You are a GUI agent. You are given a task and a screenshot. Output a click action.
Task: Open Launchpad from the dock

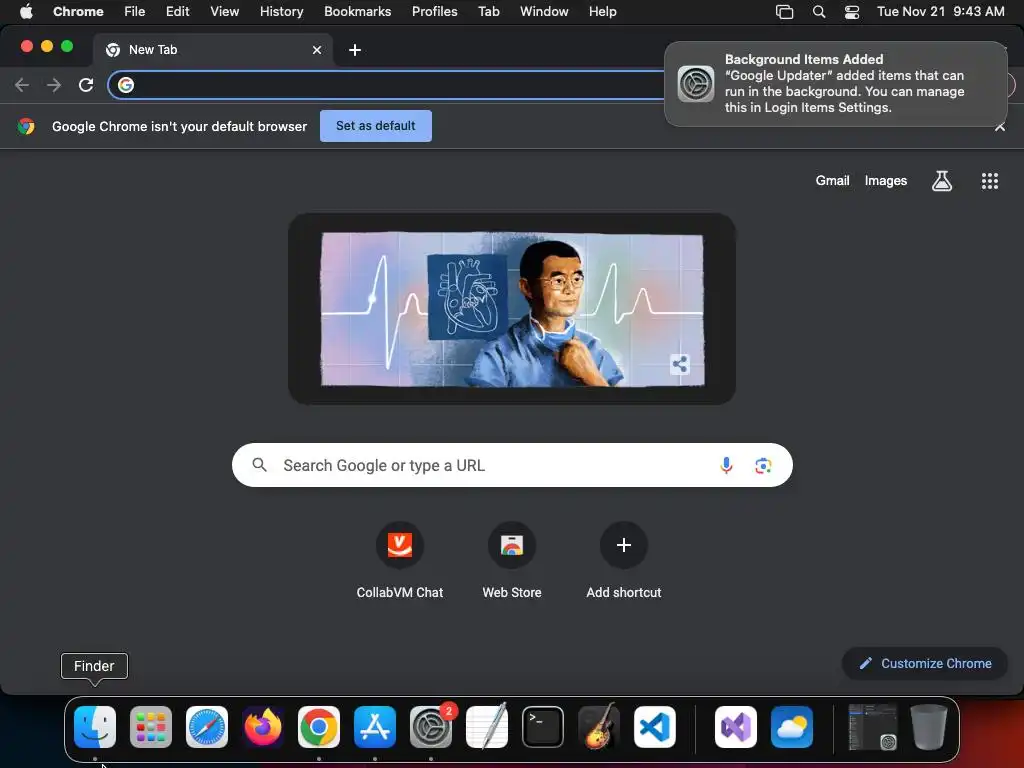click(x=151, y=726)
